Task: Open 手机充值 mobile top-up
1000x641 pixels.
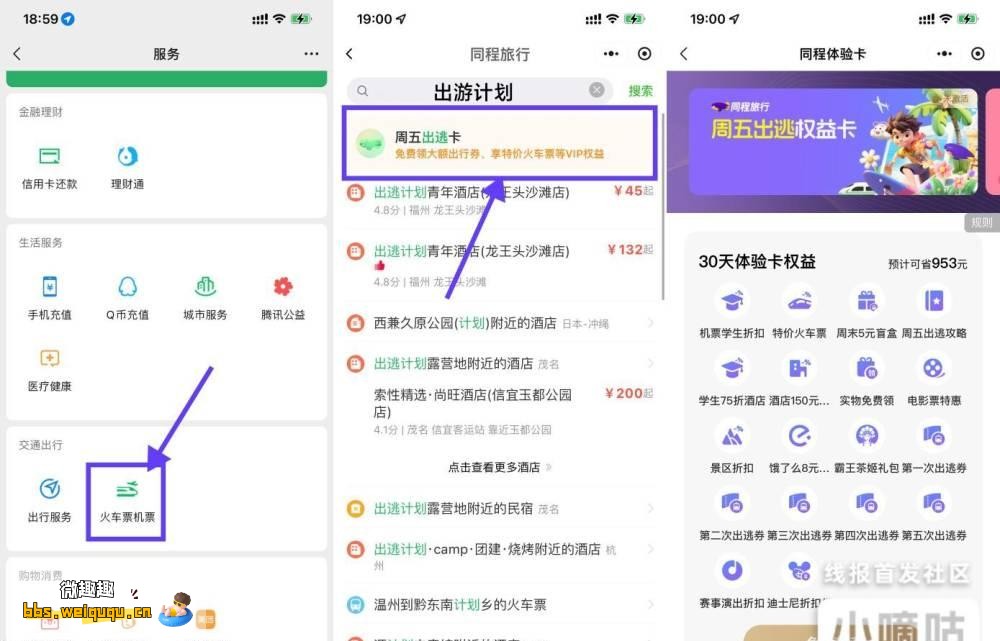Action: click(49, 297)
